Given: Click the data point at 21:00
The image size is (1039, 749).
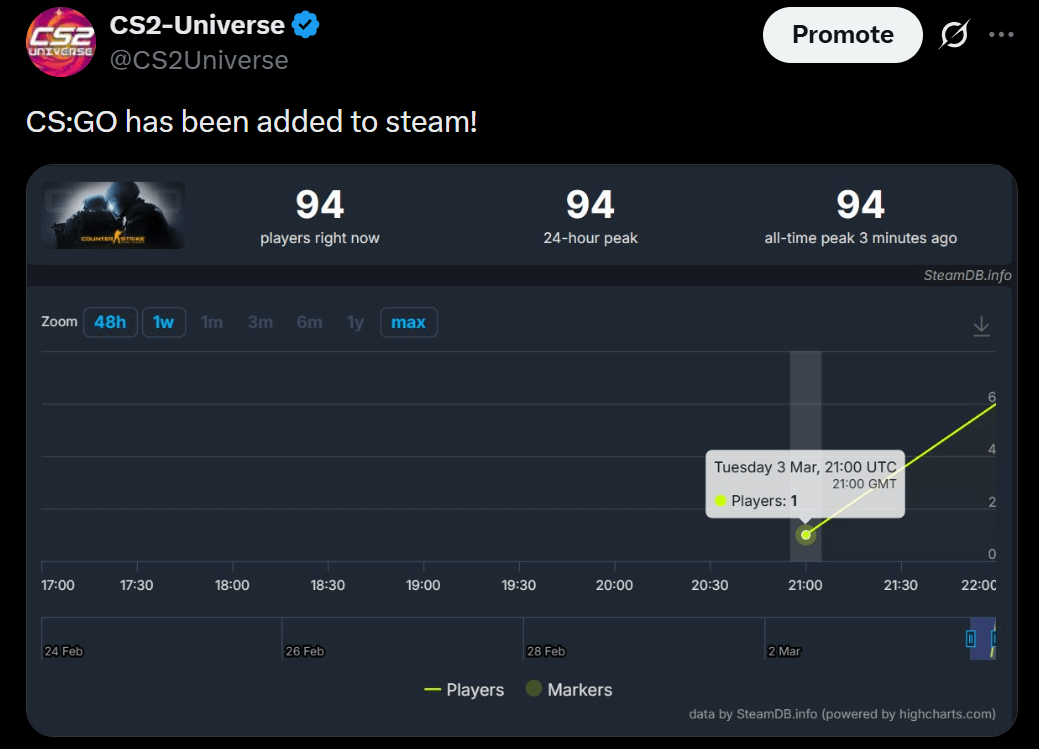Looking at the screenshot, I should tap(805, 535).
